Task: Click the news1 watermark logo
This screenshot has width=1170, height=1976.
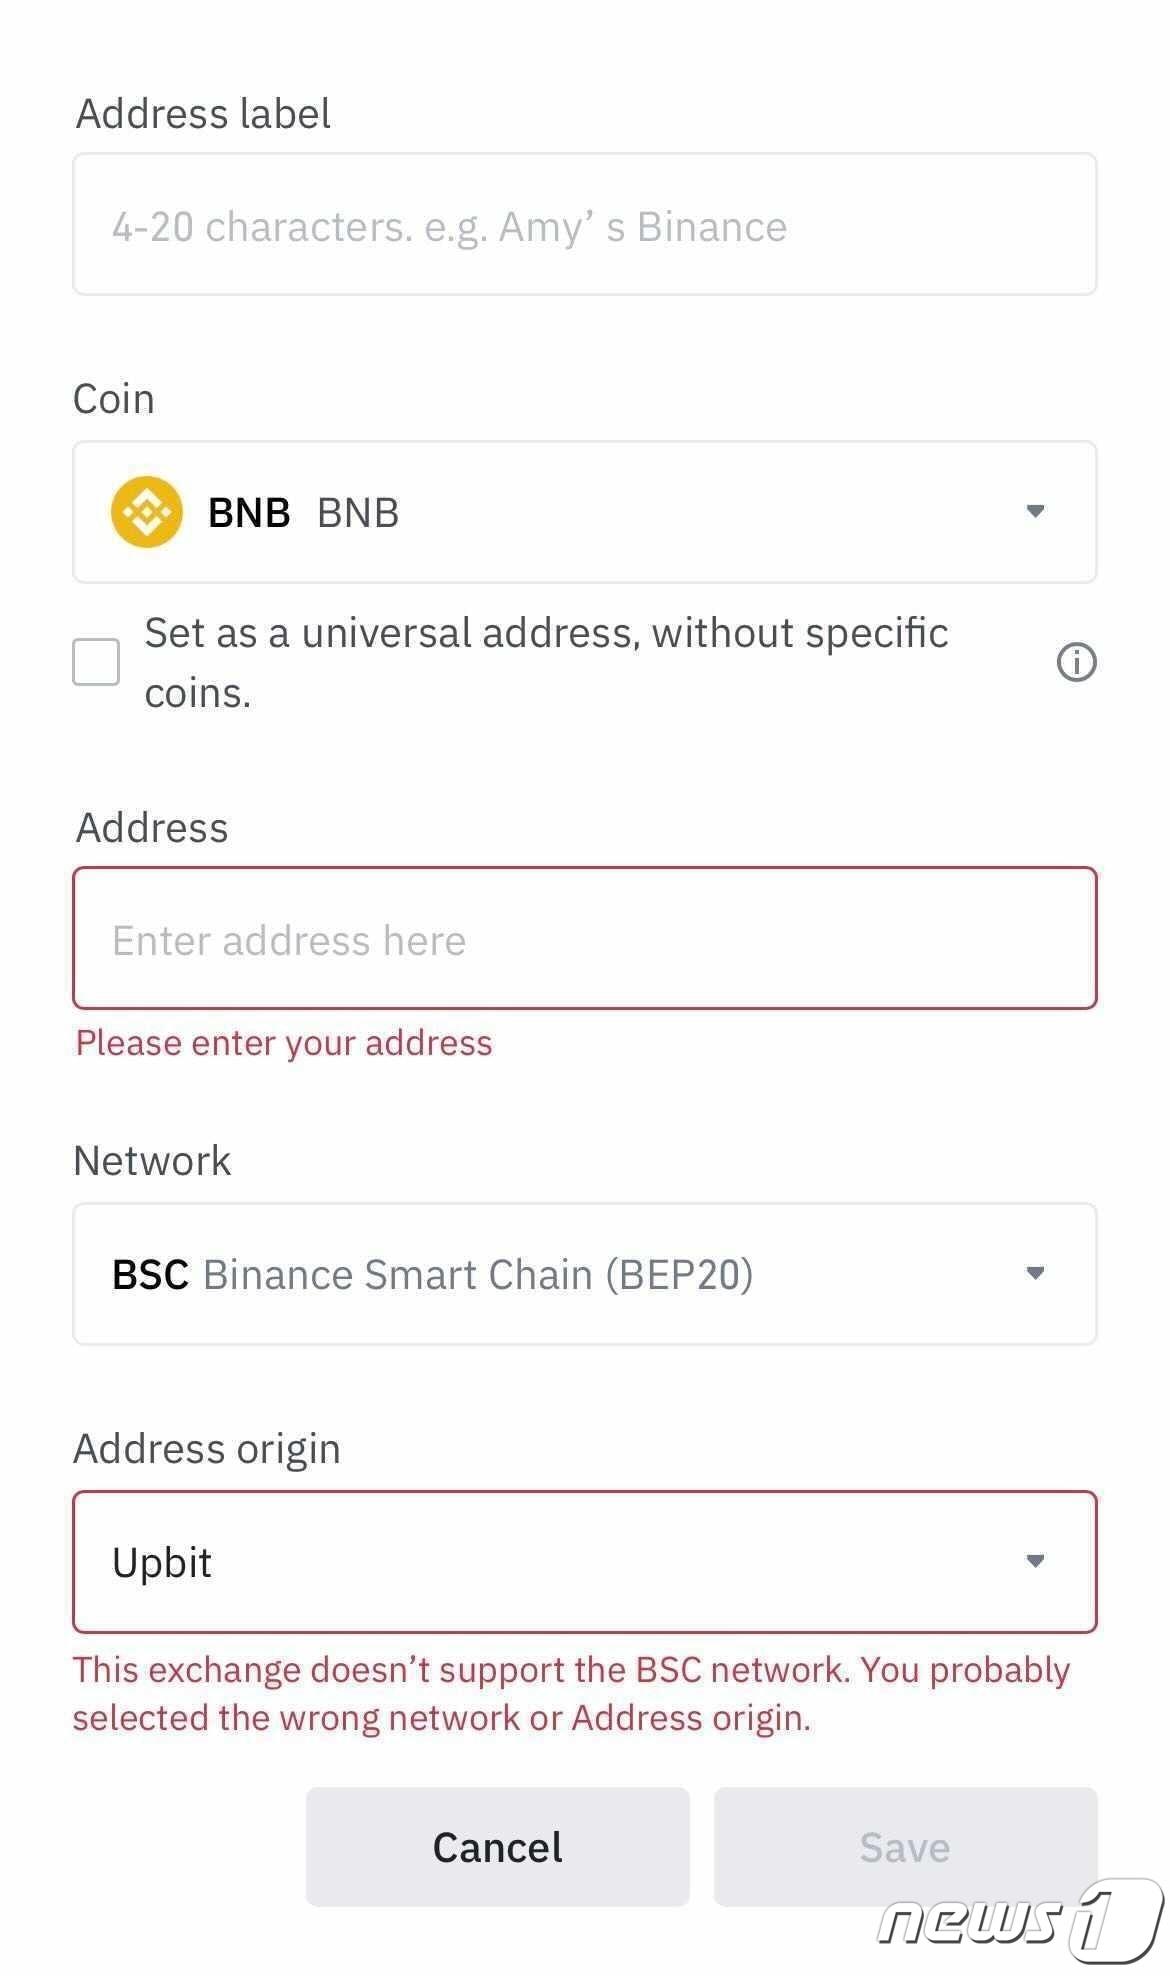Action: 1020,1918
